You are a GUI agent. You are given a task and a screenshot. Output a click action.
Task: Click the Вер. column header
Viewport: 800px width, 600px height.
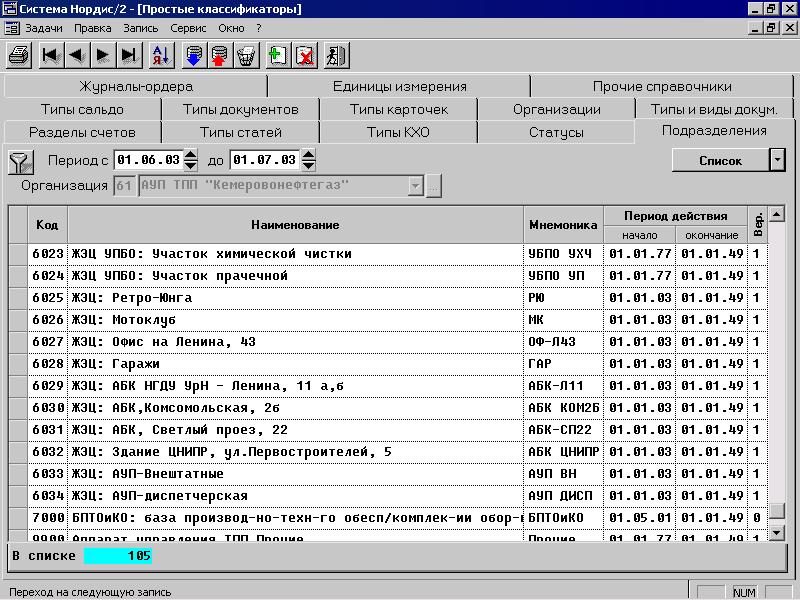[758, 225]
